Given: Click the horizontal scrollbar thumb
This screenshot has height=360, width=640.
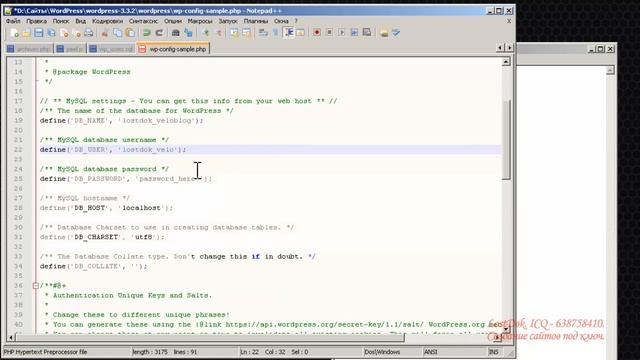Looking at the screenshot, I should 211,338.
